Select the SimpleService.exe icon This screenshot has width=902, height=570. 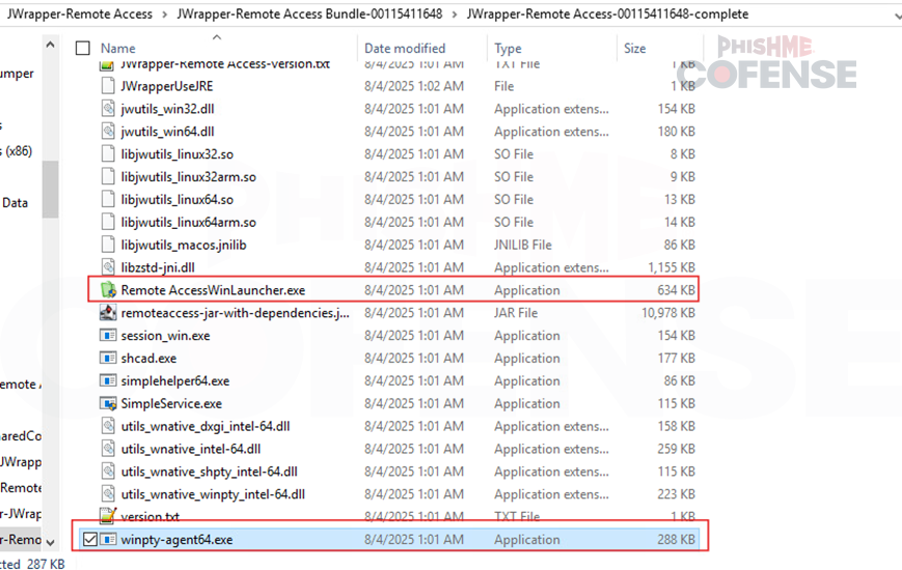(108, 404)
